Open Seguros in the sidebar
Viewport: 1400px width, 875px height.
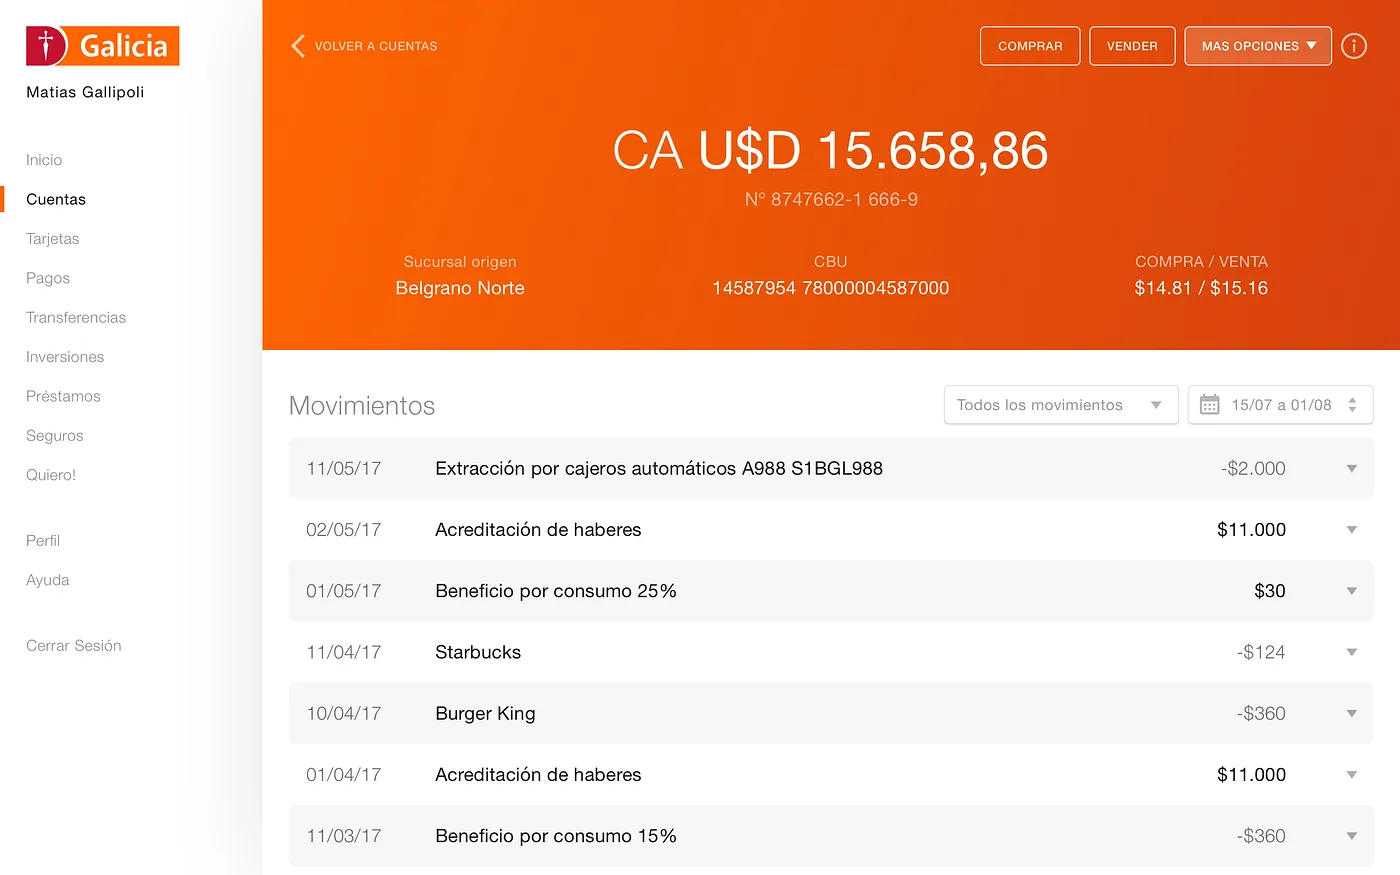pyautogui.click(x=55, y=436)
